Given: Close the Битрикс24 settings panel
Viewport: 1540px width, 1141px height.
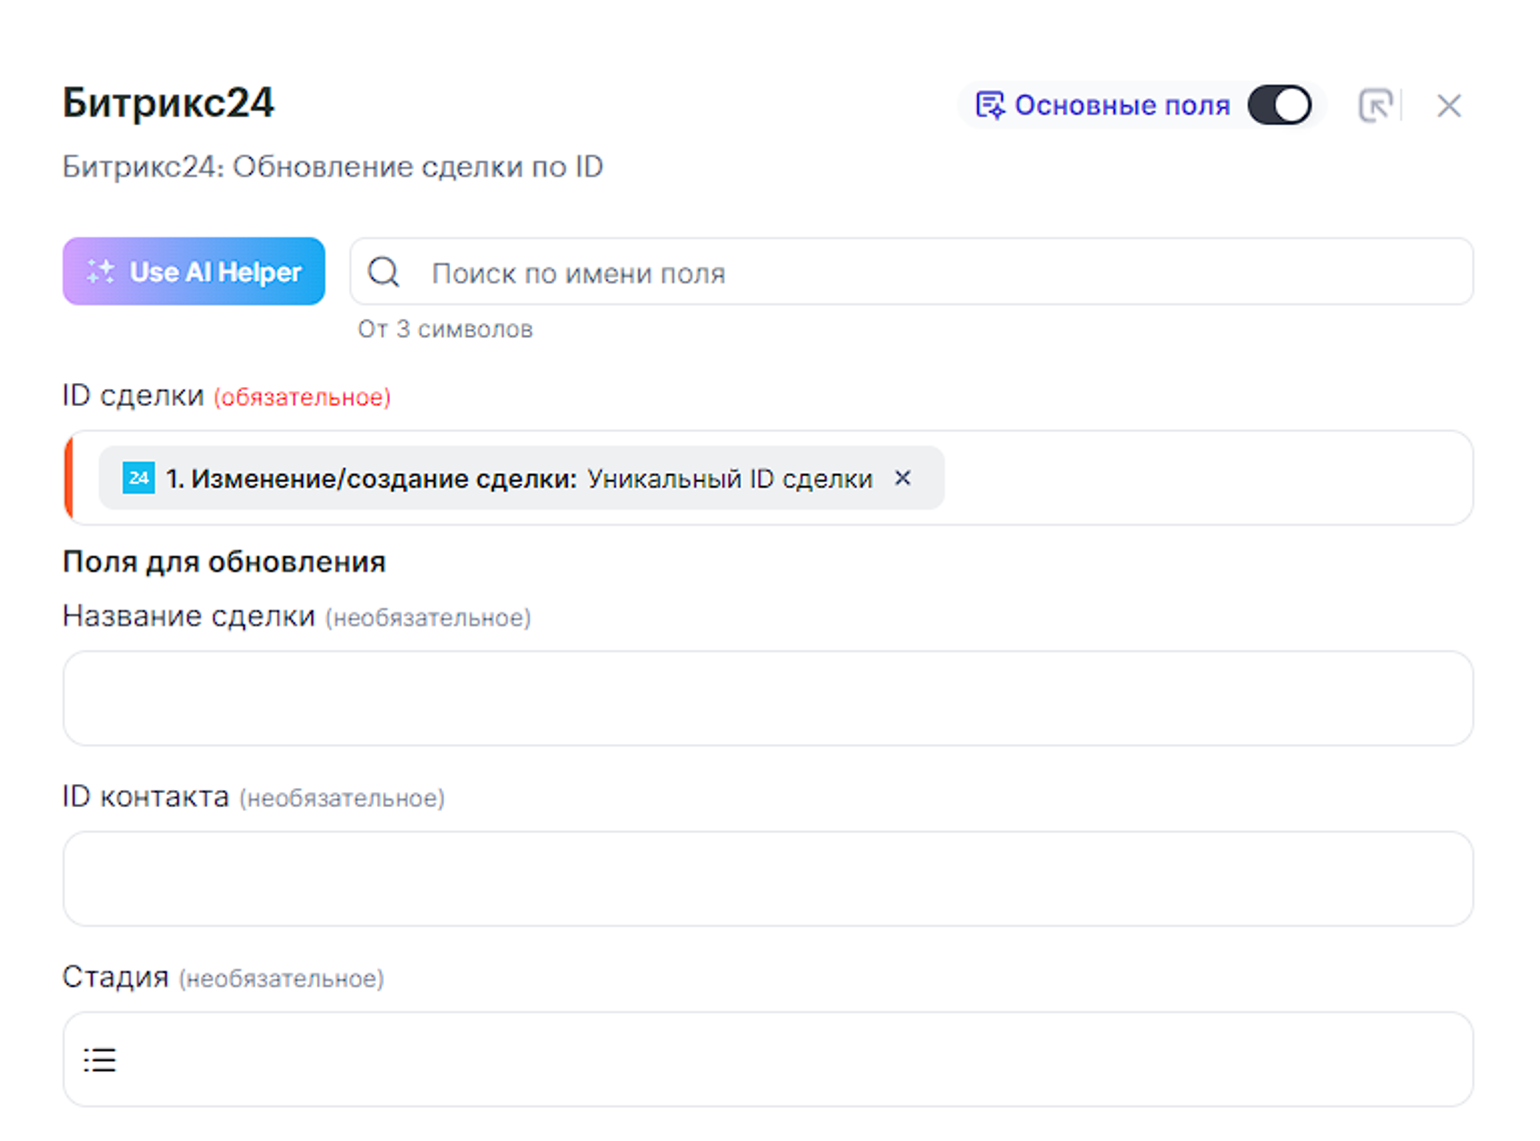Looking at the screenshot, I should coord(1448,105).
